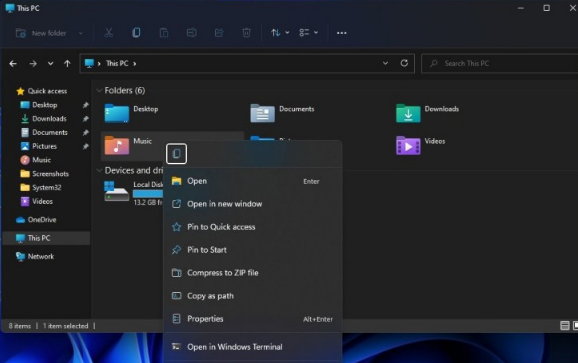Go back with the left arrow

pos(13,64)
